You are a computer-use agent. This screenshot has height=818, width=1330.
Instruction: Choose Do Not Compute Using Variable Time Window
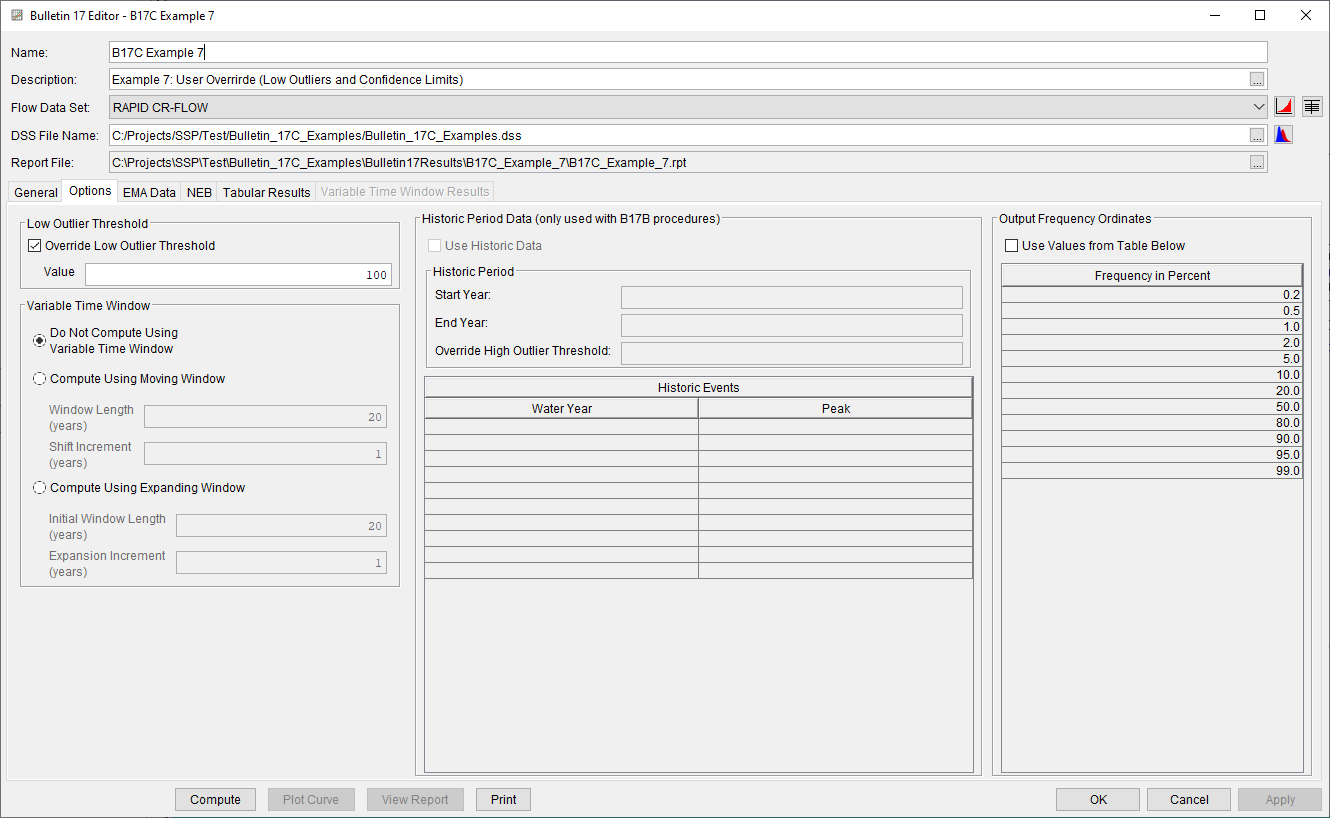[x=39, y=340]
